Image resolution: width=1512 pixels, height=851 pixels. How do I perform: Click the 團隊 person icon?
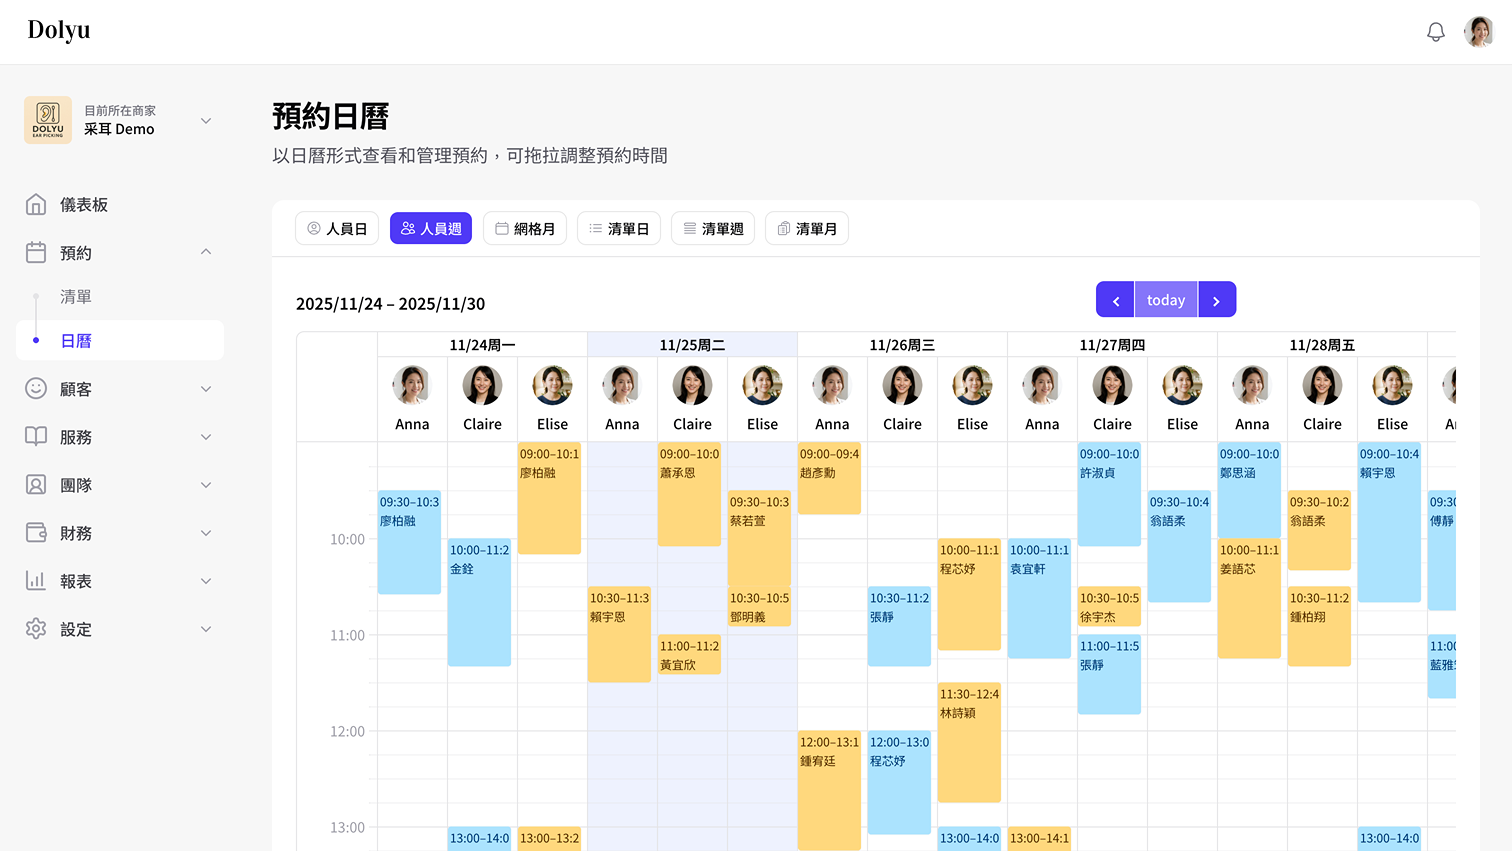click(36, 485)
